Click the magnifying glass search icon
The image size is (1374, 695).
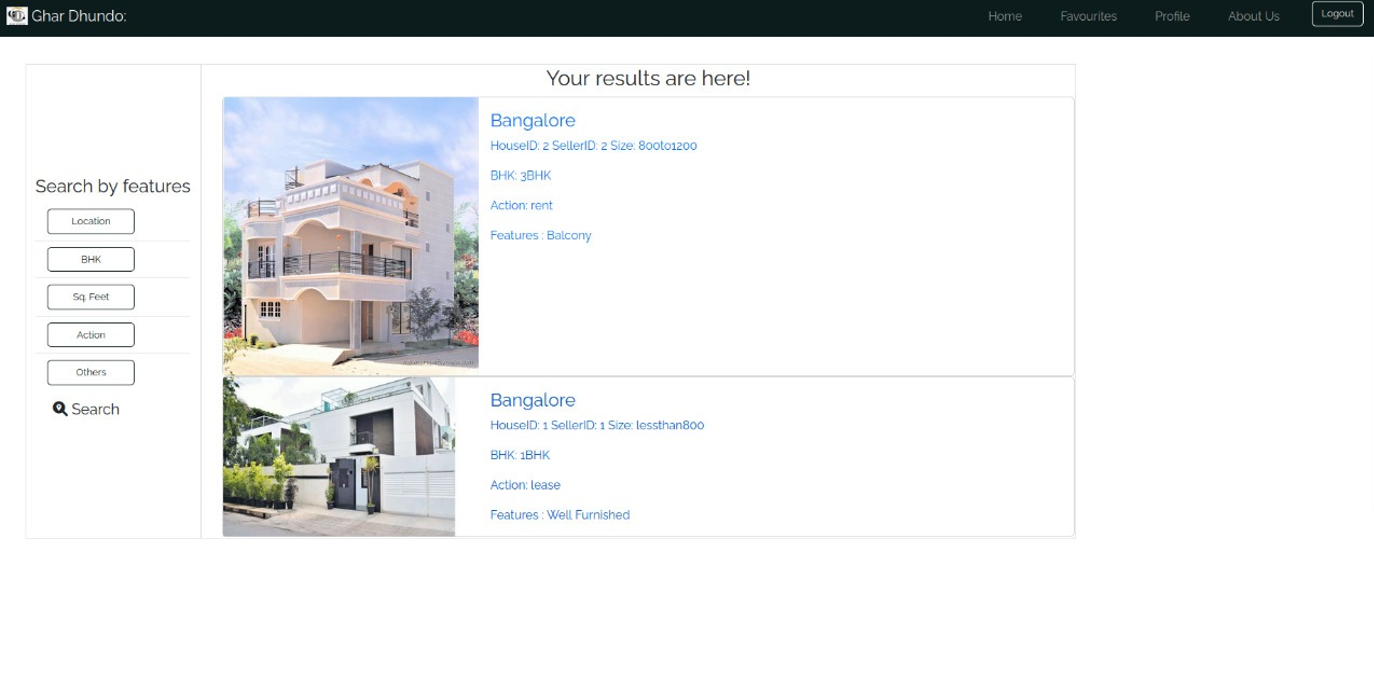[61, 409]
